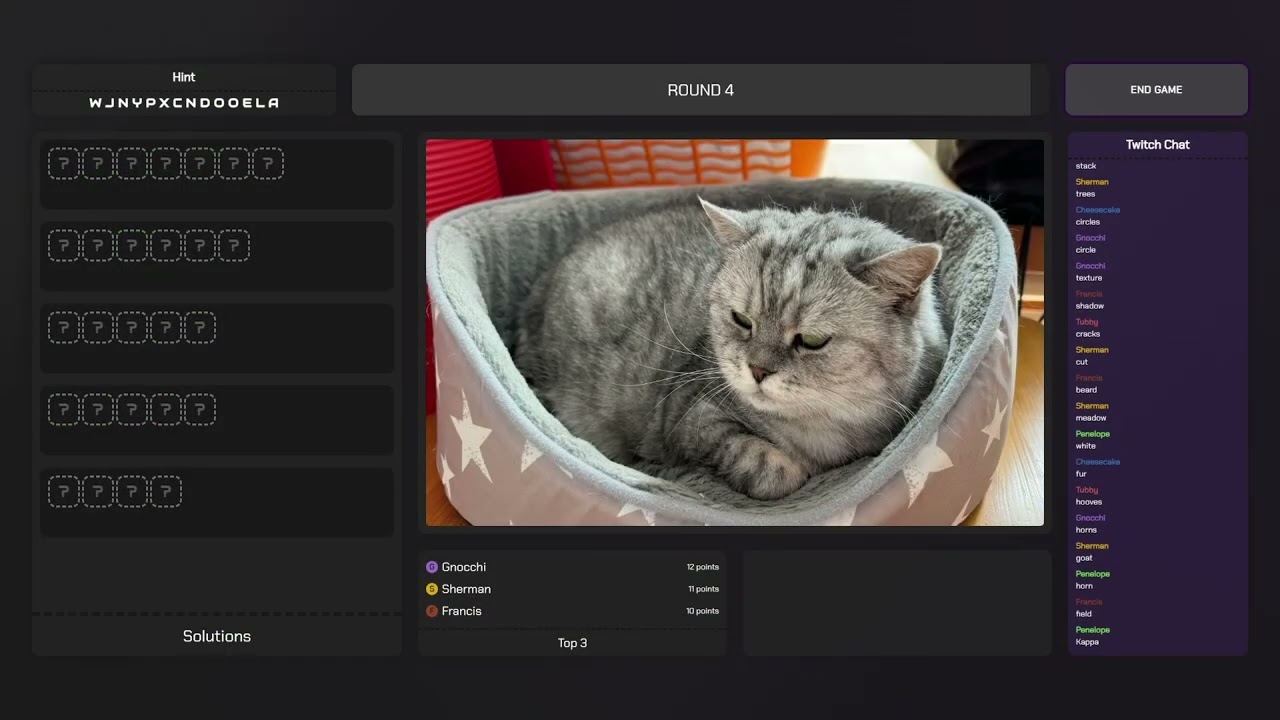
Task: Click the END GAME button
Action: [x=1156, y=90]
